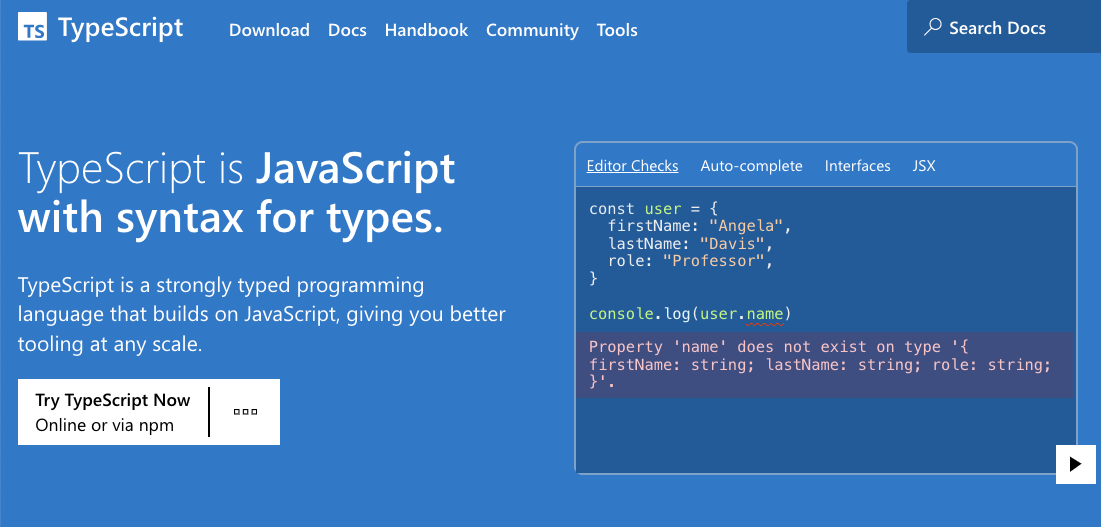Open the Docs menu item
The height and width of the screenshot is (527, 1101).
pos(347,30)
